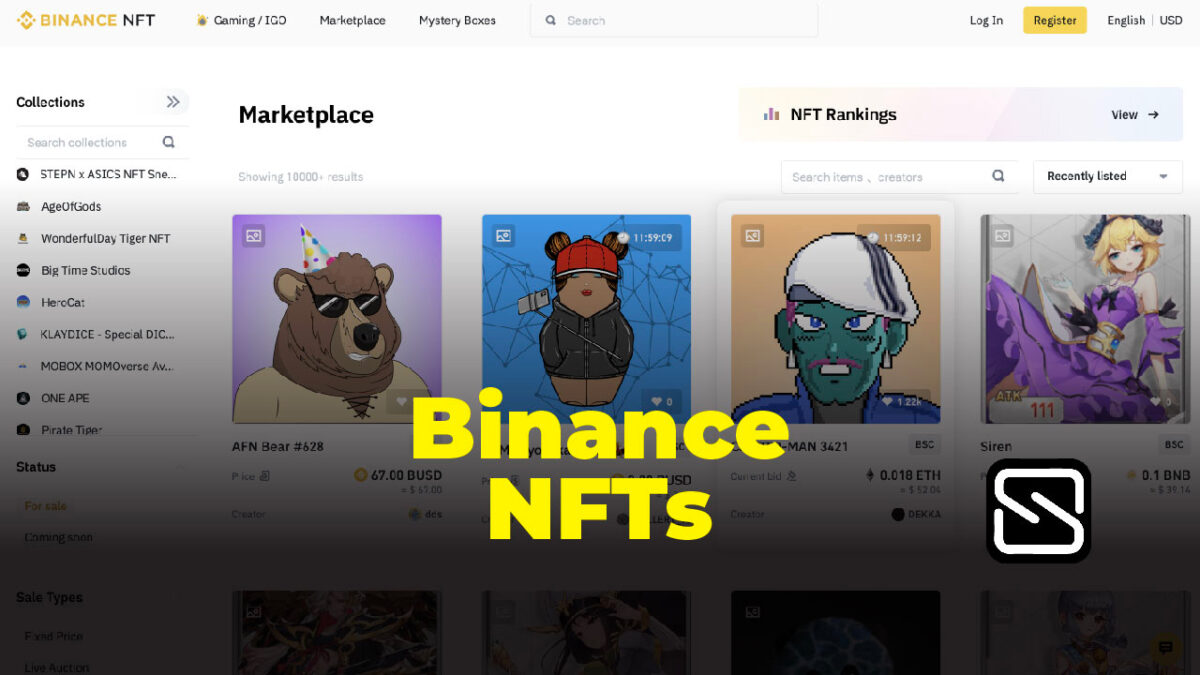Select the For sale status option
1200x675 pixels.
pyautogui.click(x=46, y=506)
